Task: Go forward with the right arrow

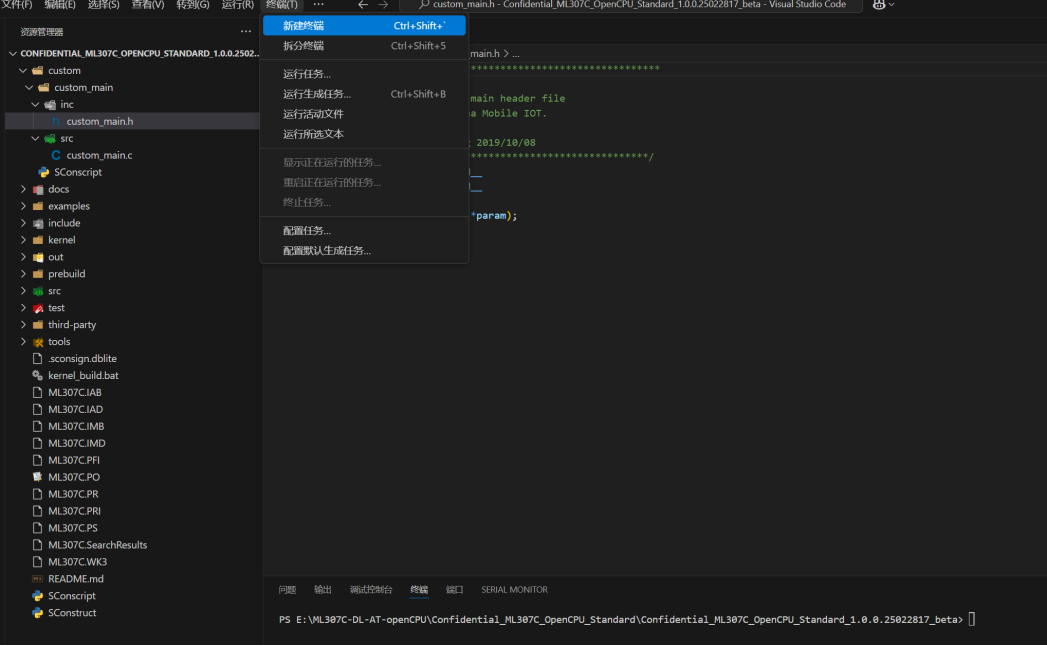Action: [383, 5]
